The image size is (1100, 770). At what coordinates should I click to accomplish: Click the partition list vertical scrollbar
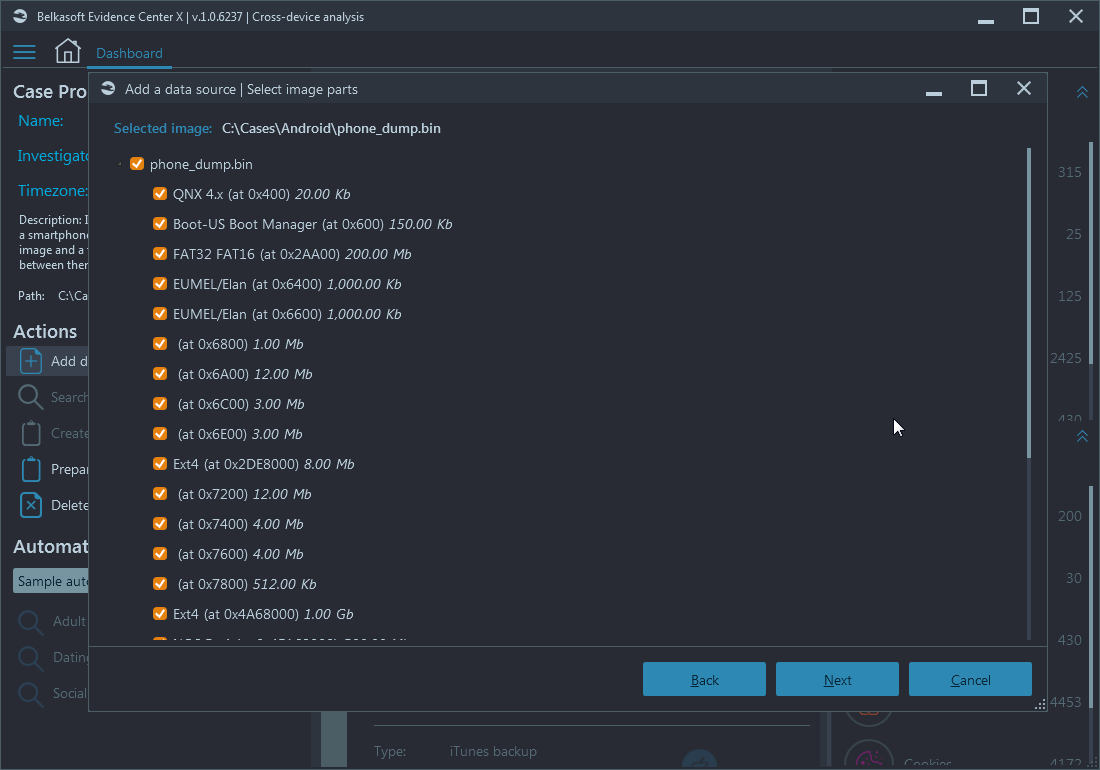[1028, 303]
